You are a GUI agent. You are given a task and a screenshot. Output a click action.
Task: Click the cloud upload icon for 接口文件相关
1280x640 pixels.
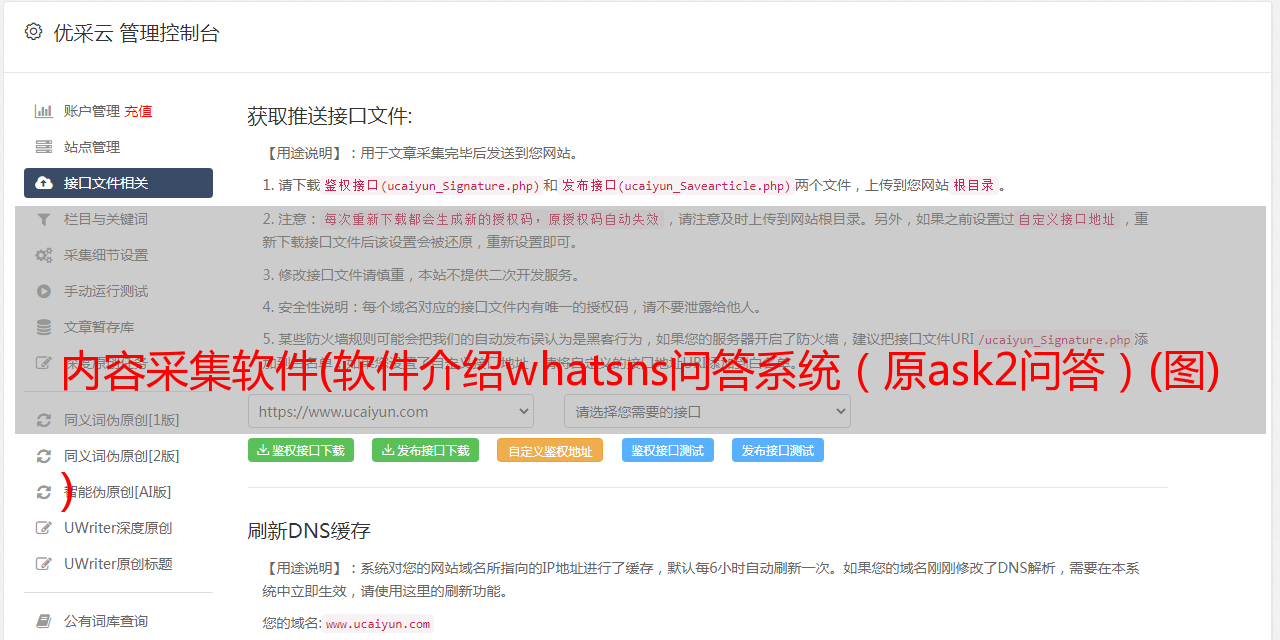pyautogui.click(x=44, y=183)
